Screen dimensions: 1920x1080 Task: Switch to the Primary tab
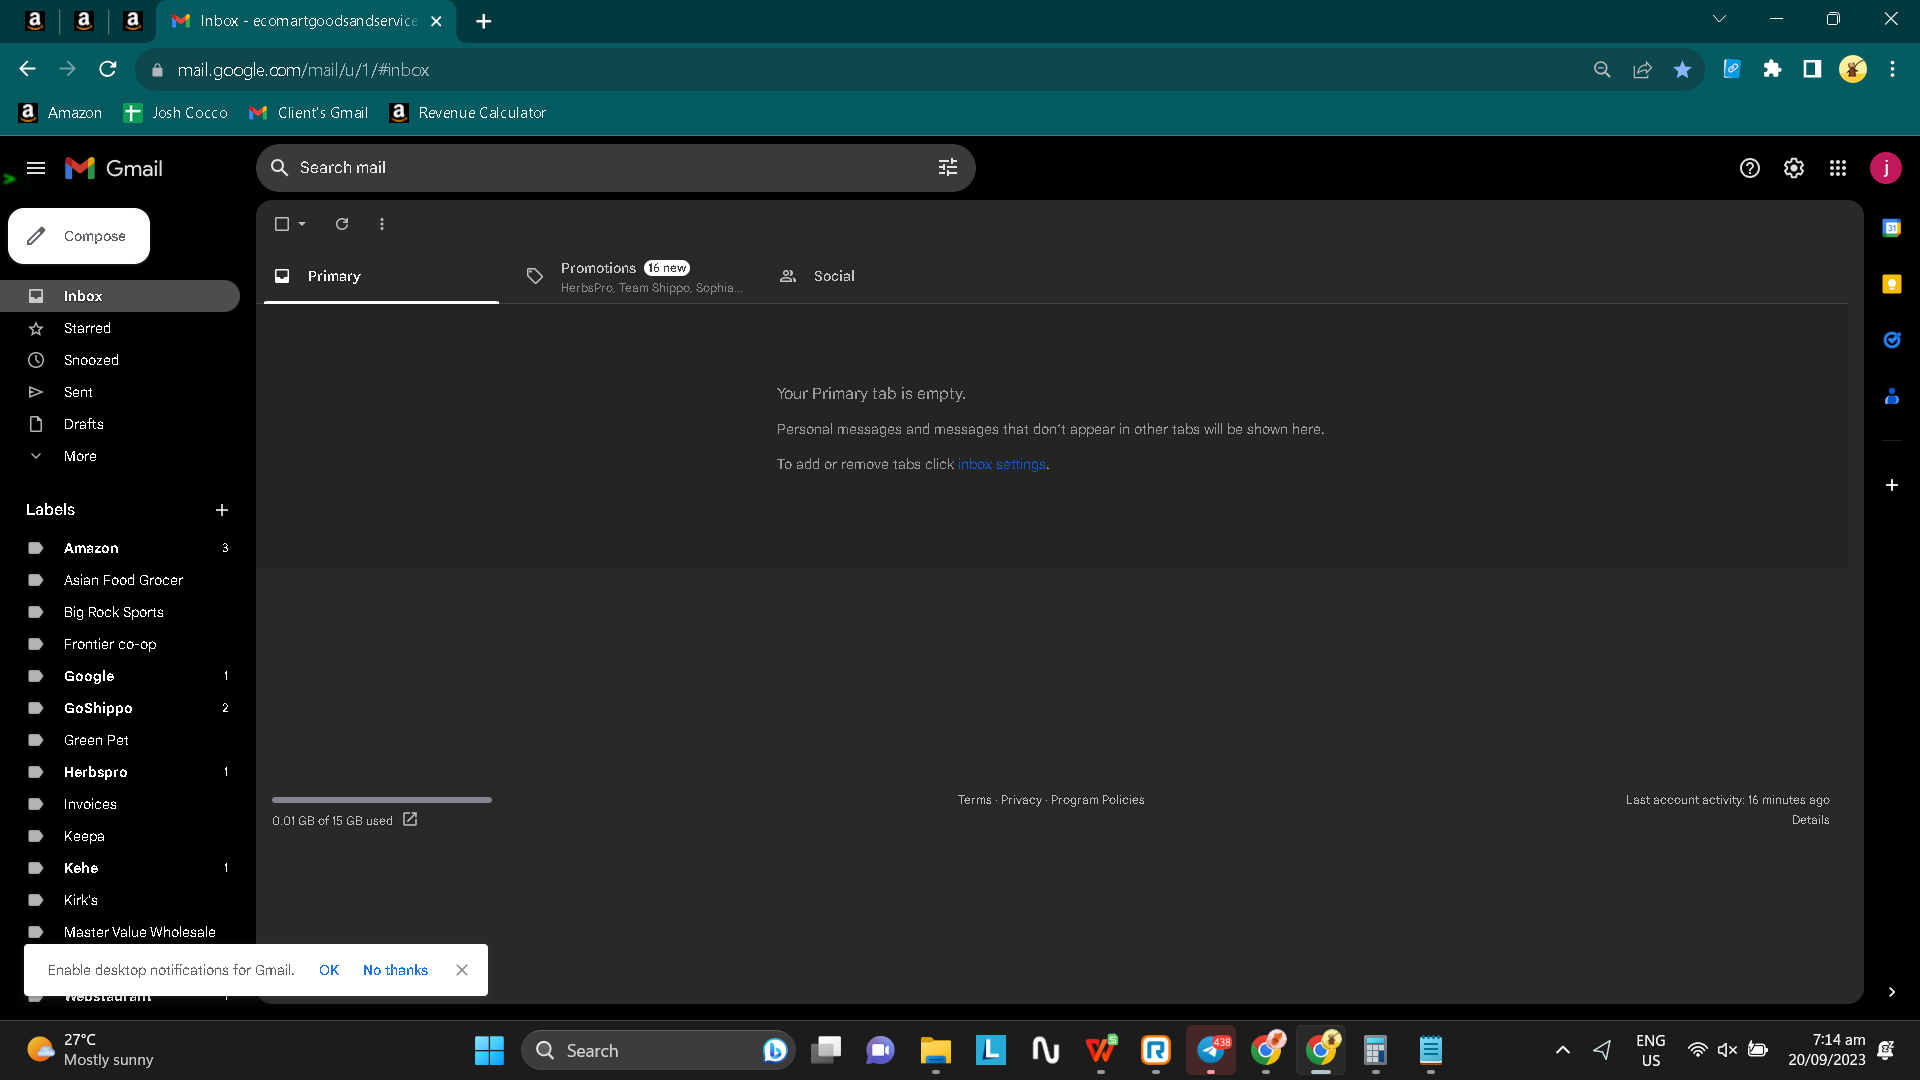381,276
